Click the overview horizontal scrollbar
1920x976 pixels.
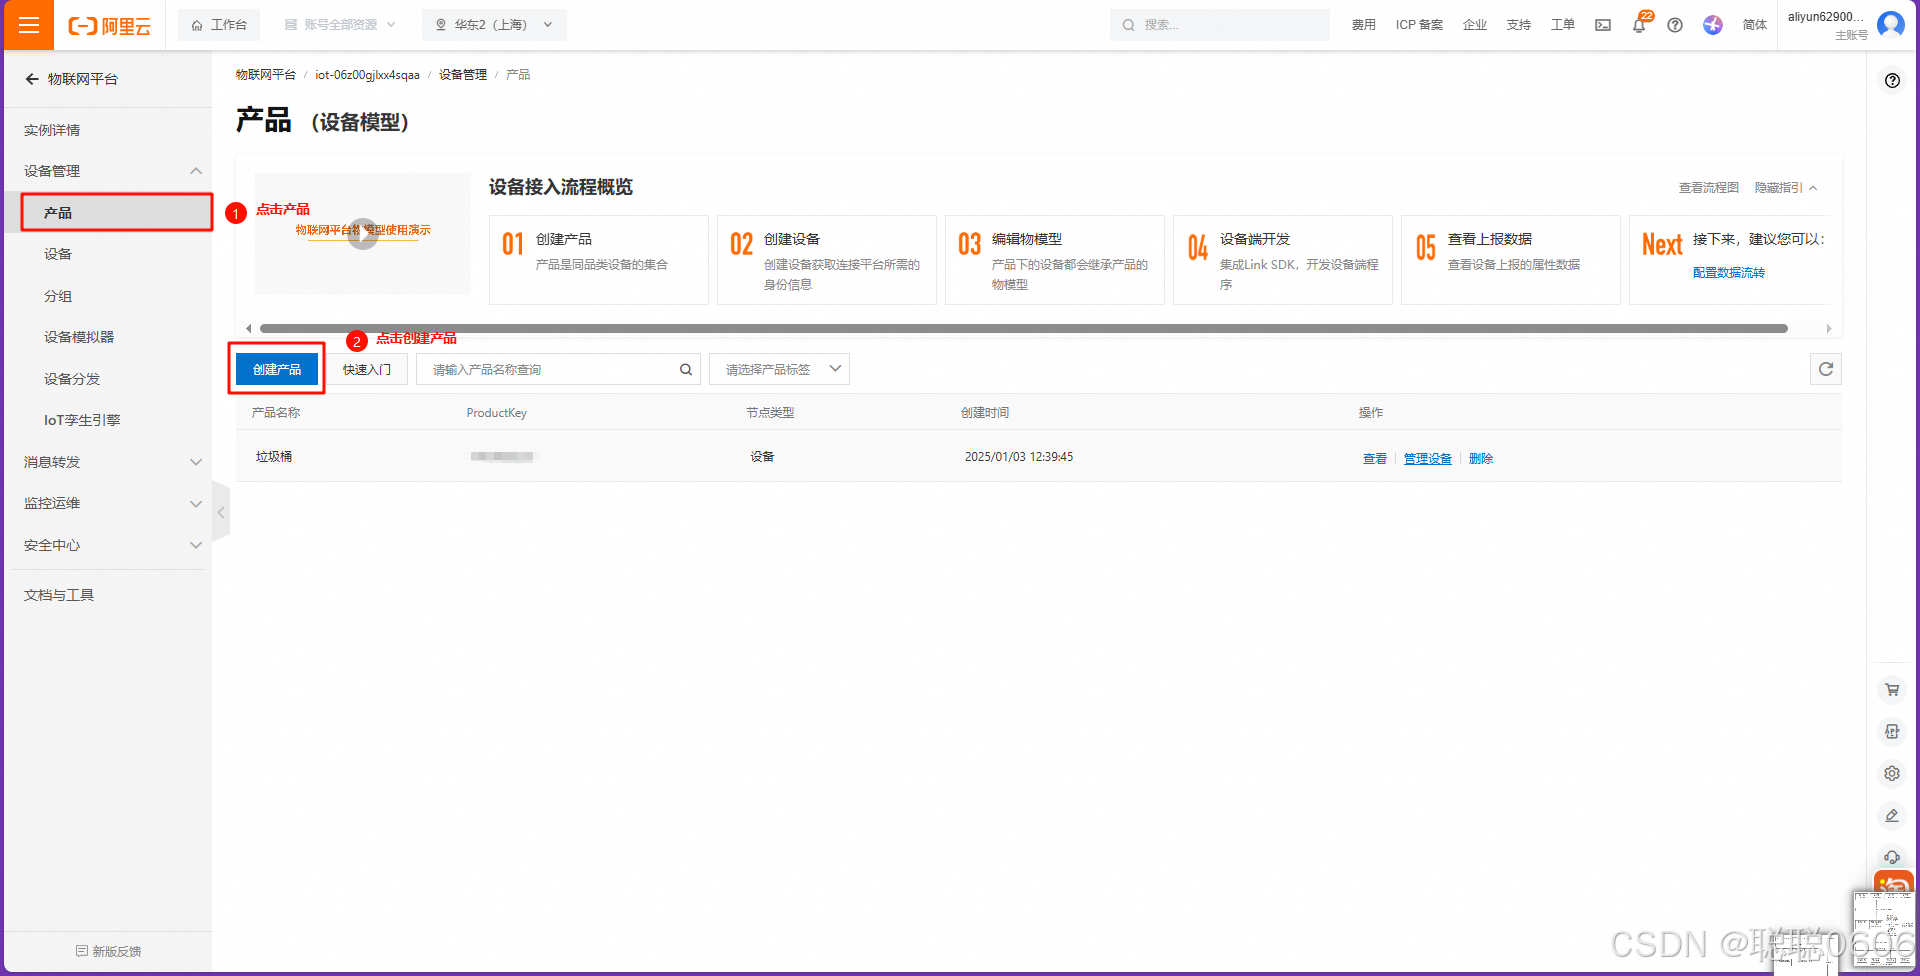(x=1024, y=328)
